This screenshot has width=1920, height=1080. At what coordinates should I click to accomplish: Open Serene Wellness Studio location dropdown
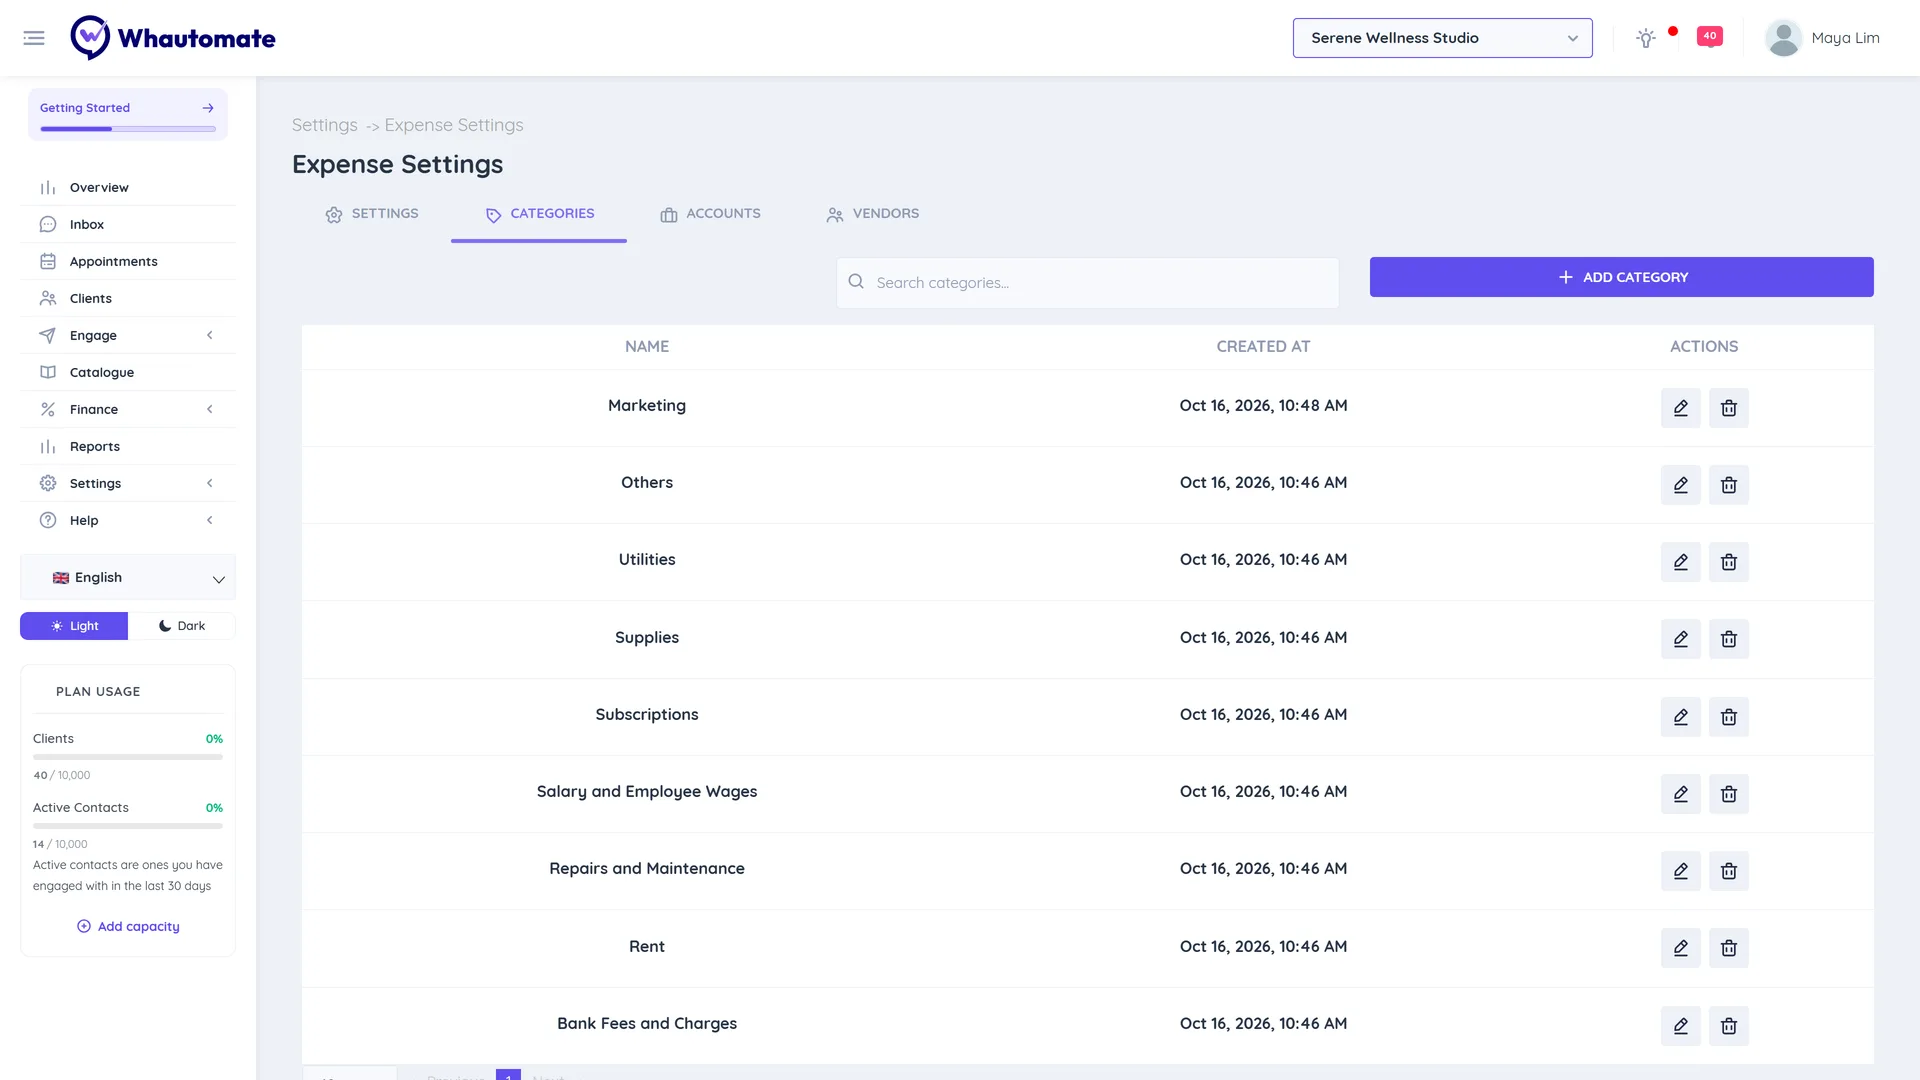click(x=1442, y=38)
